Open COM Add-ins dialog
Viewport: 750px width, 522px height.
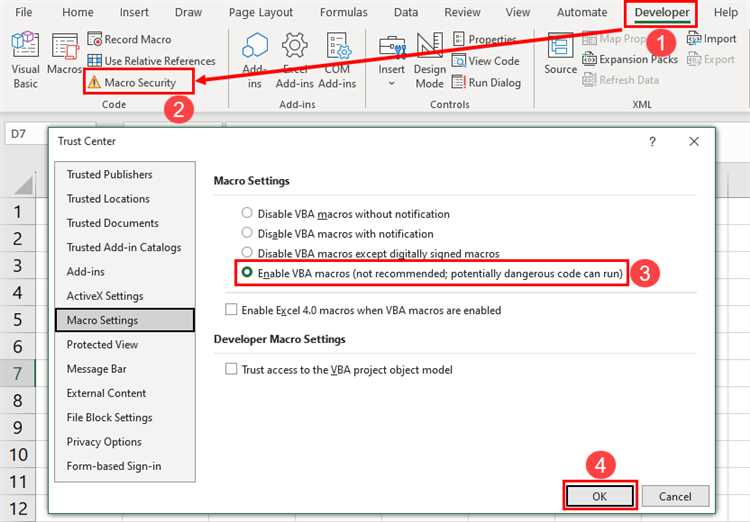337,60
